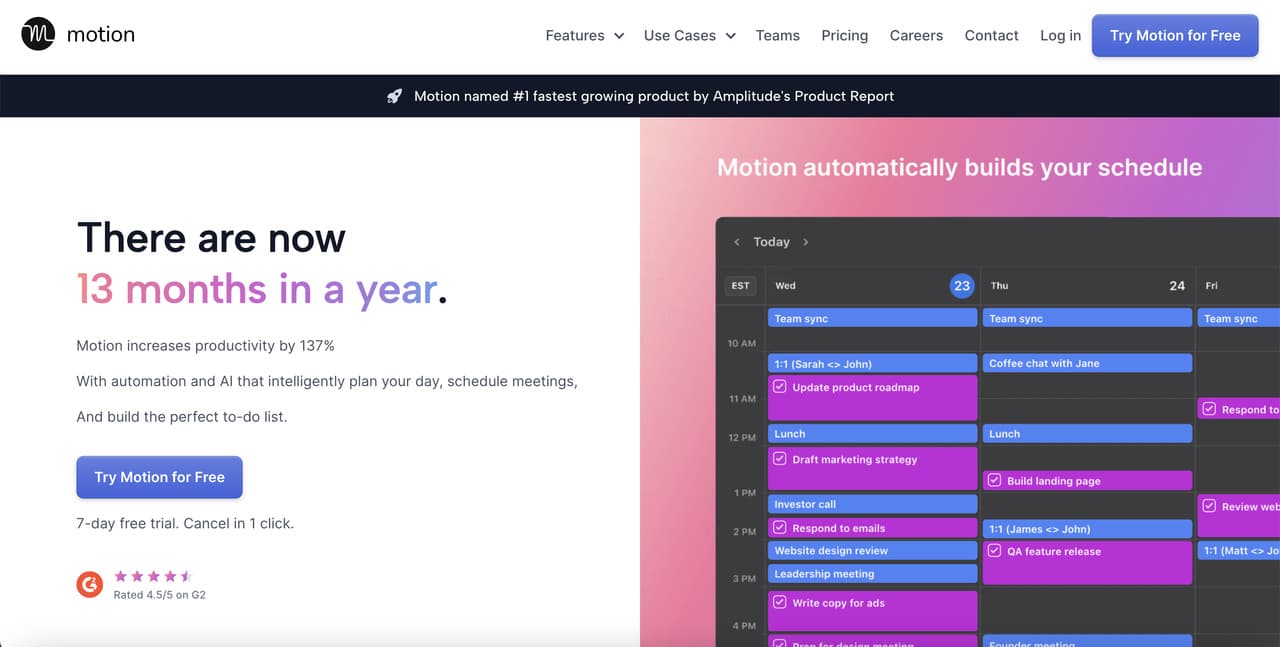Click the Thu column header
The width and height of the screenshot is (1280, 647).
tap(999, 286)
